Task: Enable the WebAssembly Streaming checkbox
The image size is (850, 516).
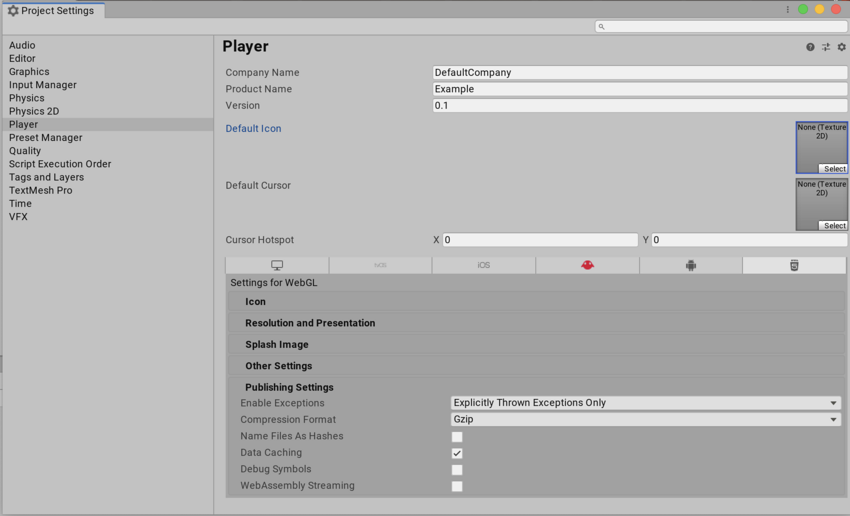Action: coord(457,486)
